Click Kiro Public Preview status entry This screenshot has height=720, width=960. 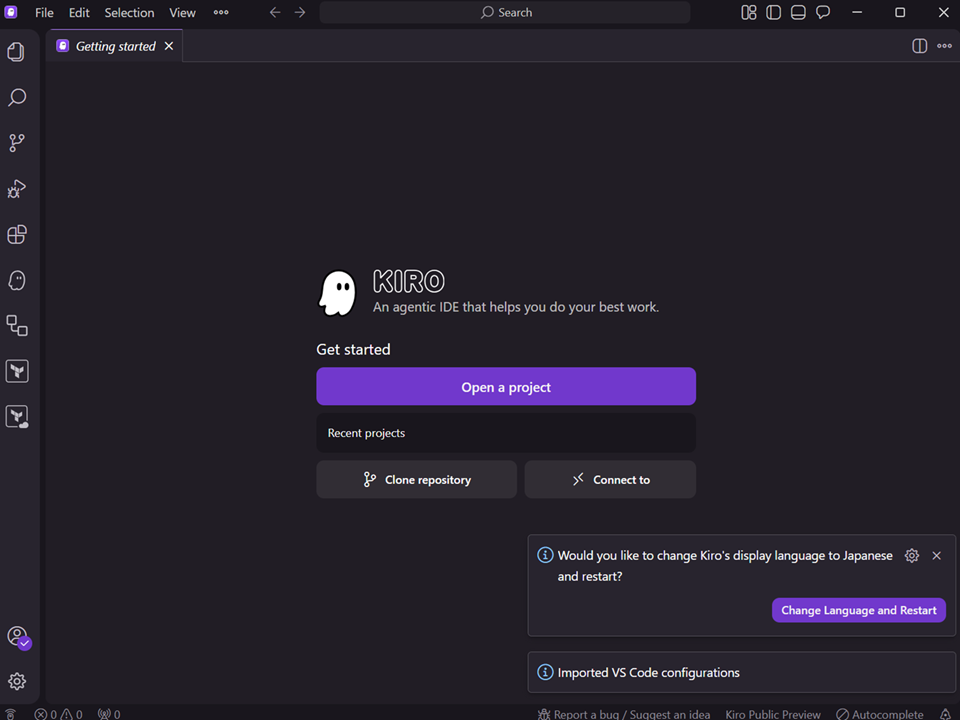773,714
